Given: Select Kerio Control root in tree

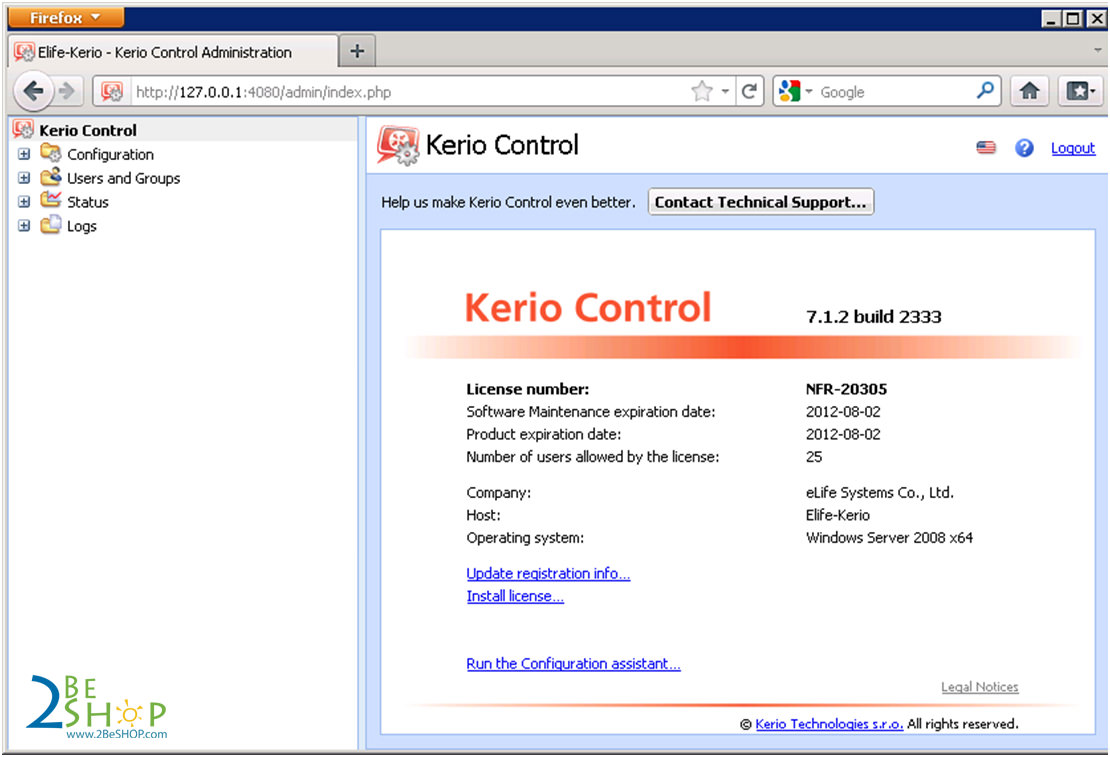Looking at the screenshot, I should (88, 130).
